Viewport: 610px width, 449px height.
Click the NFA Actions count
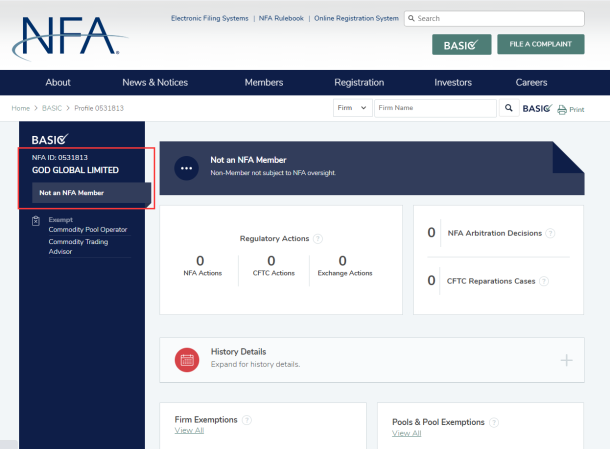tap(200, 260)
